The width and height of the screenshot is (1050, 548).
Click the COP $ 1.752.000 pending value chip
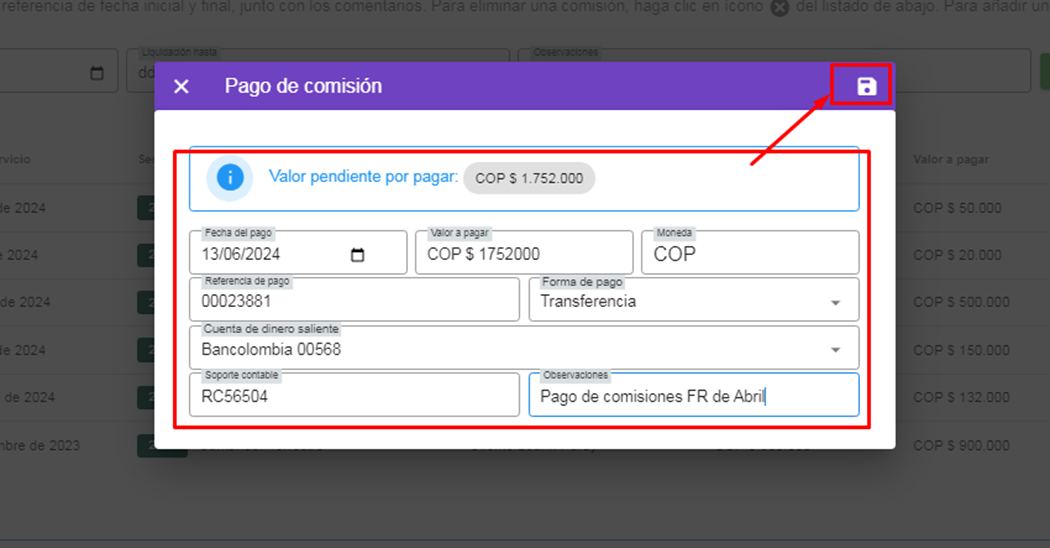coord(529,178)
